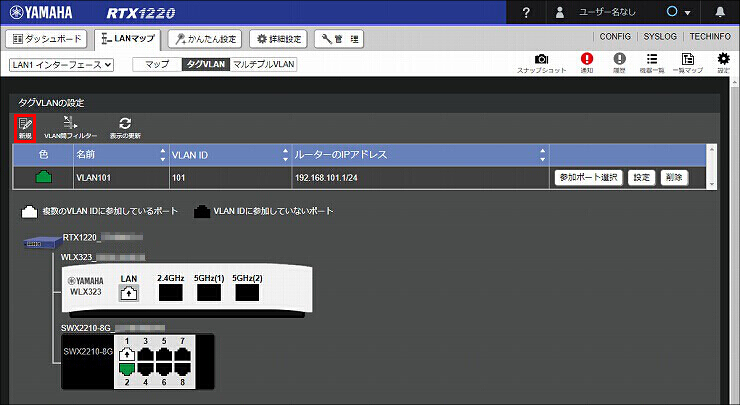Select SWX2210-8G port 5

[x=164, y=354]
